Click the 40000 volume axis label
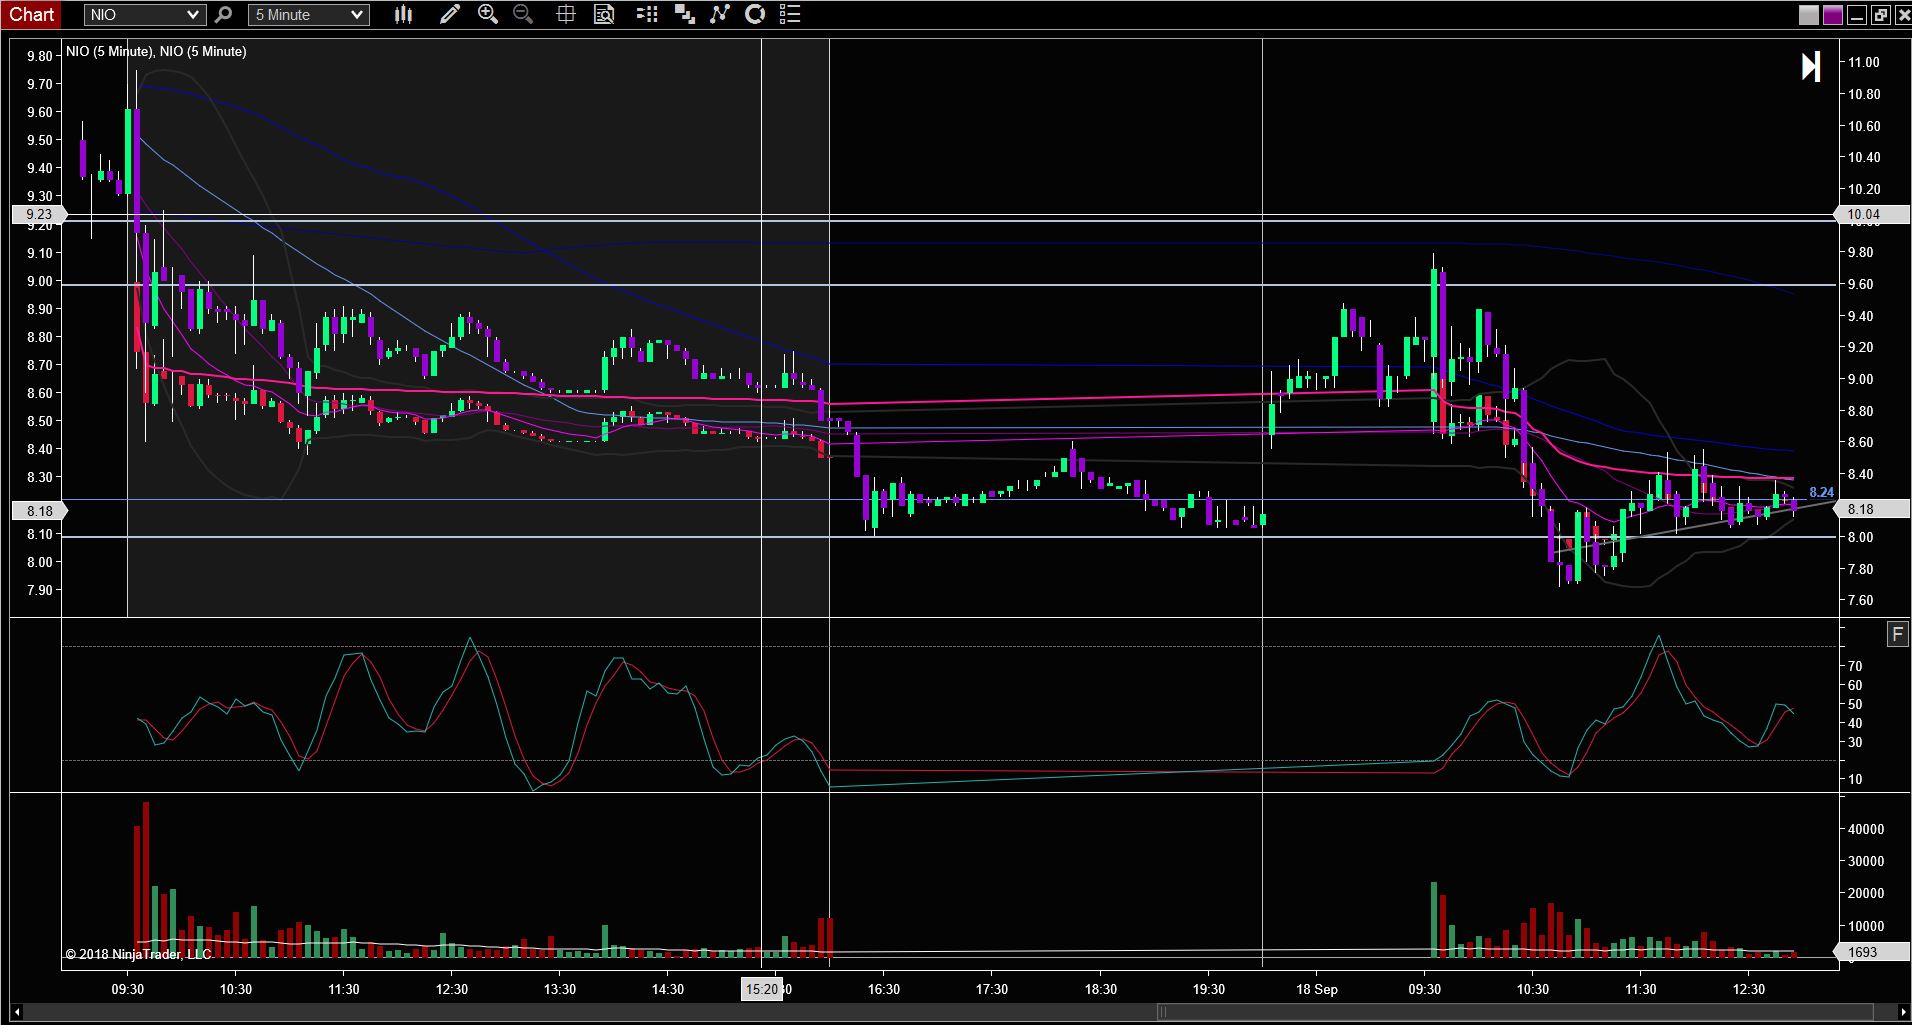The image size is (1912, 1025). point(1866,829)
